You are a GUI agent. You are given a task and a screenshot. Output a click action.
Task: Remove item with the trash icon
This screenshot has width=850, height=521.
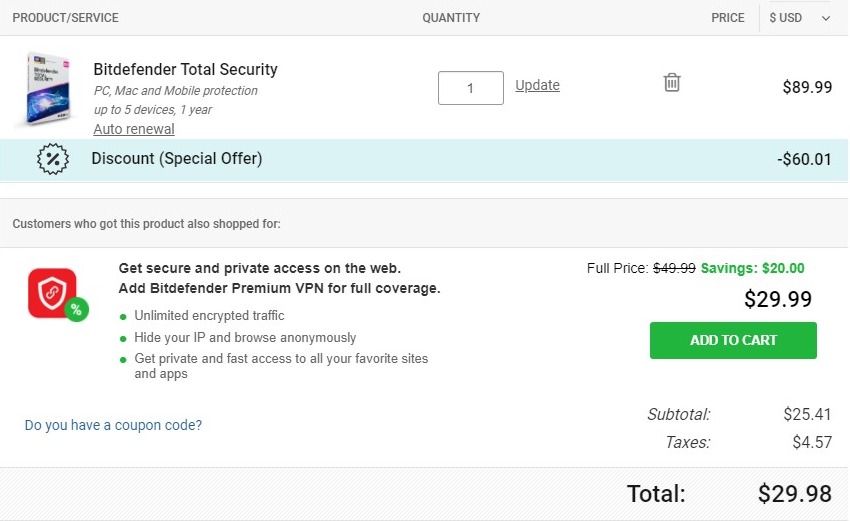pyautogui.click(x=672, y=83)
